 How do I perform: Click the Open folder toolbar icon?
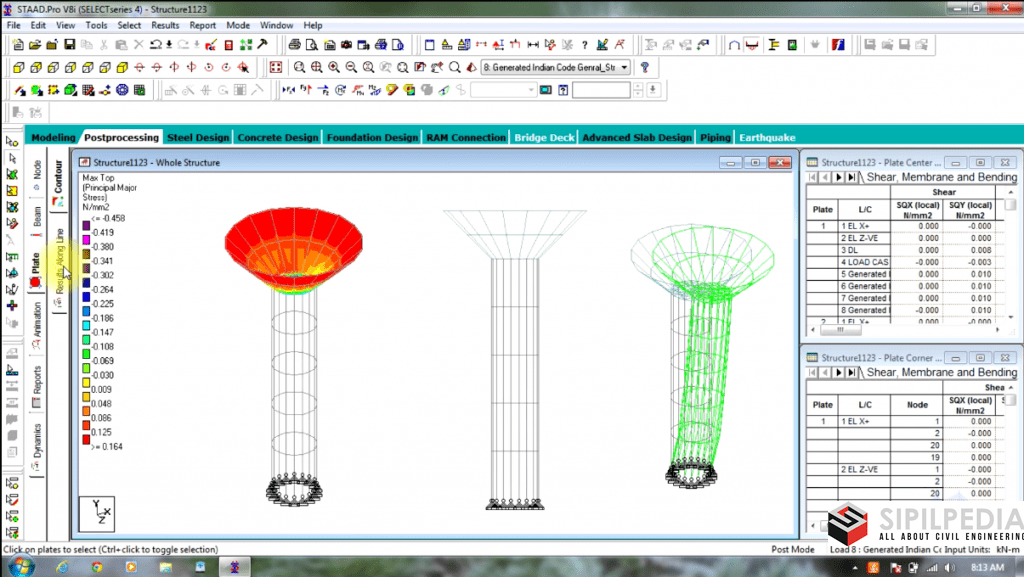tap(35, 45)
